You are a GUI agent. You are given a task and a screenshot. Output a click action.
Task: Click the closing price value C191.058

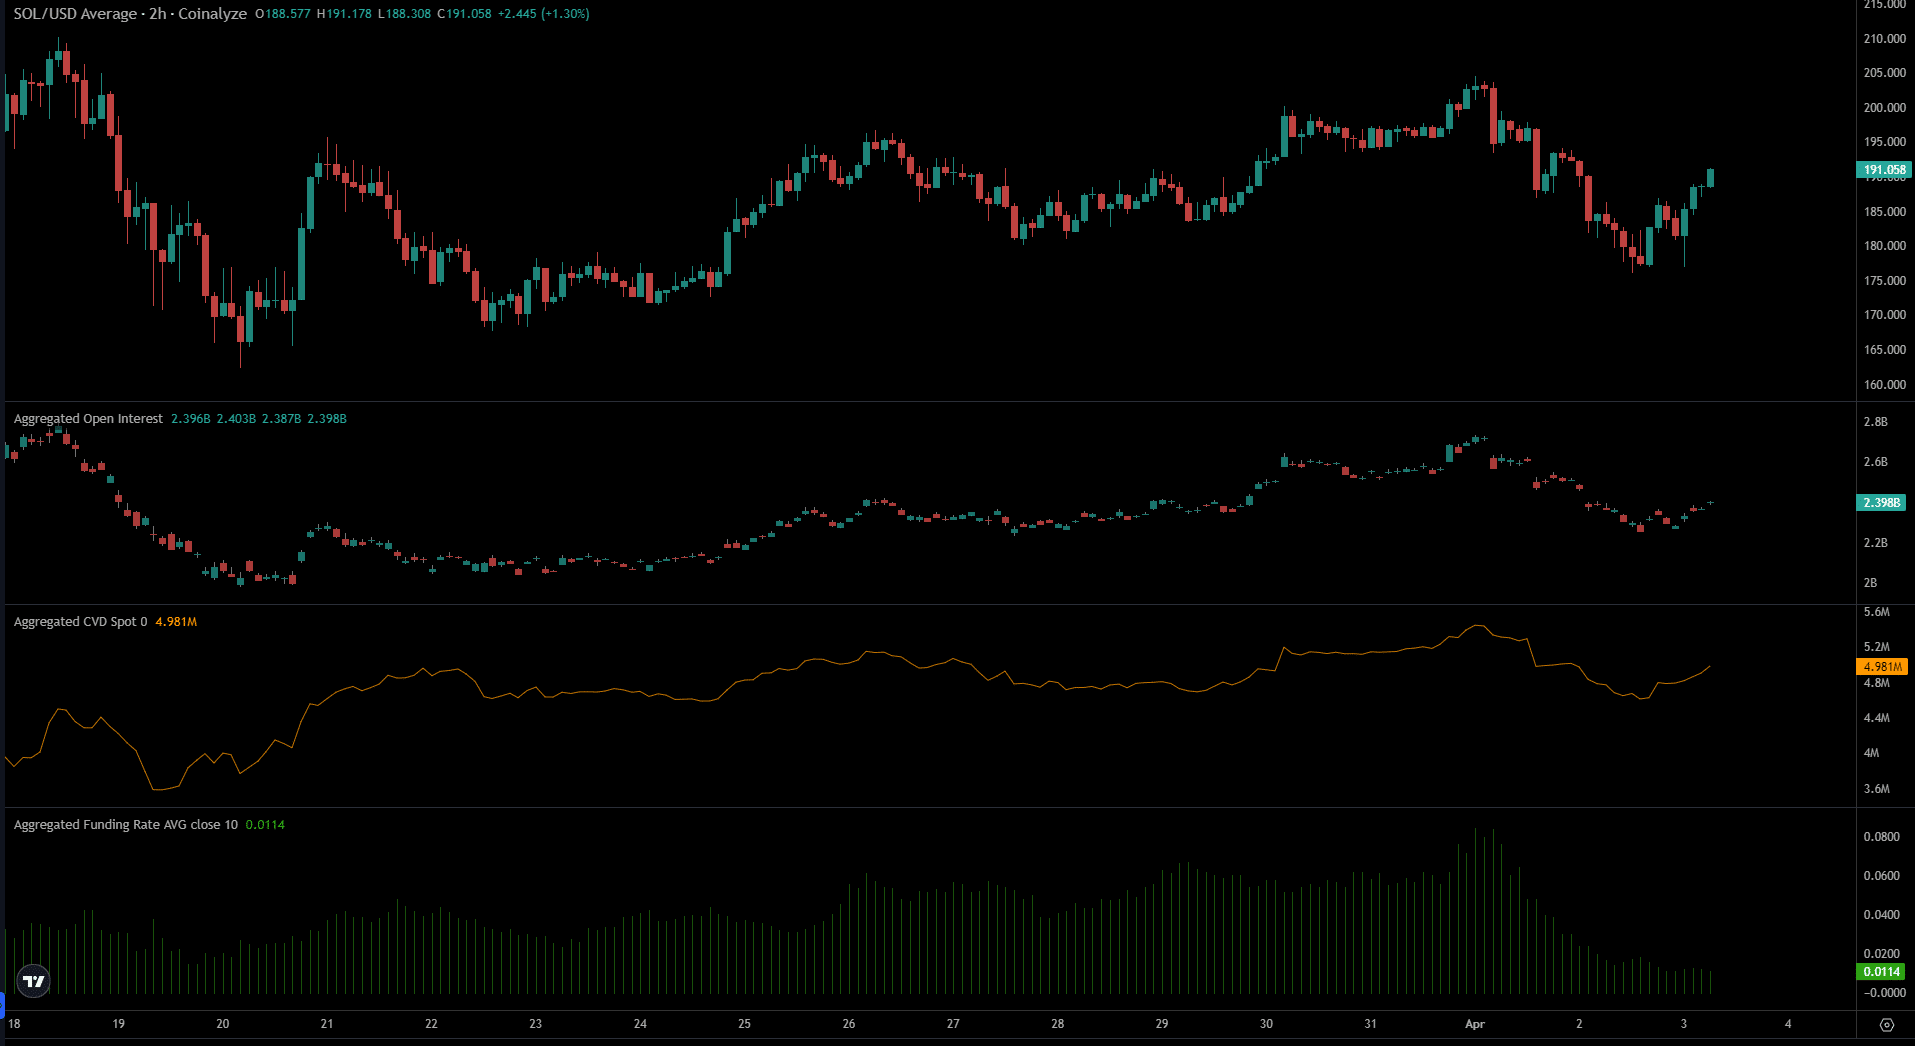pos(464,14)
